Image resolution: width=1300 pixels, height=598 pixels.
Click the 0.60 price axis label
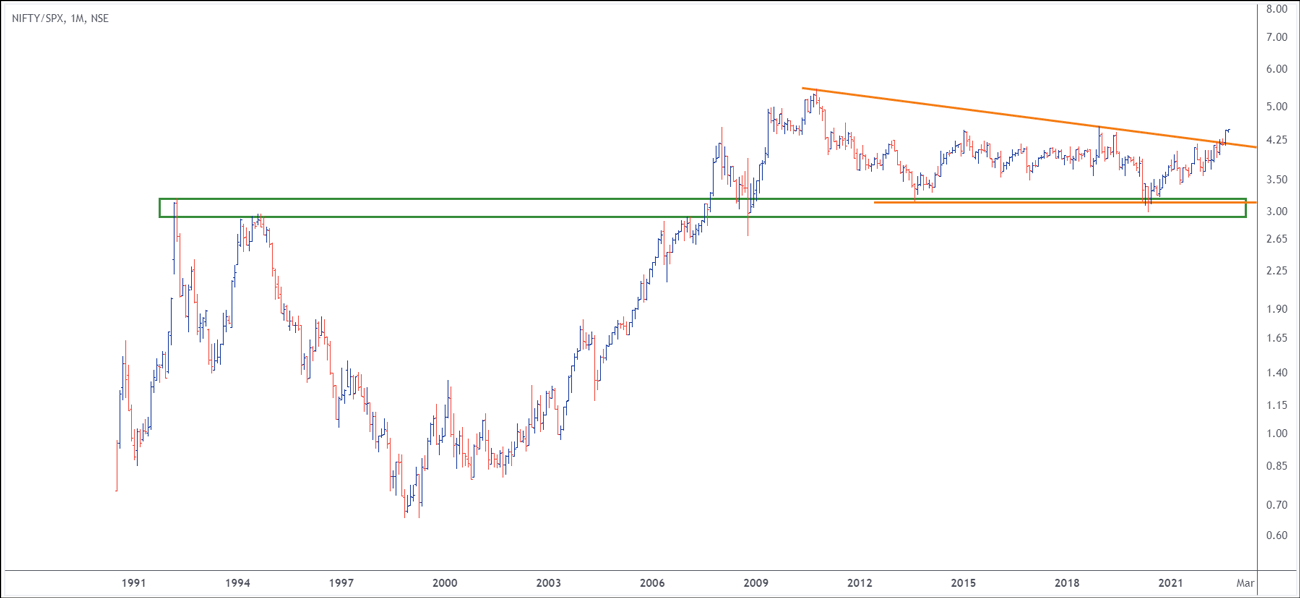pyautogui.click(x=1277, y=535)
